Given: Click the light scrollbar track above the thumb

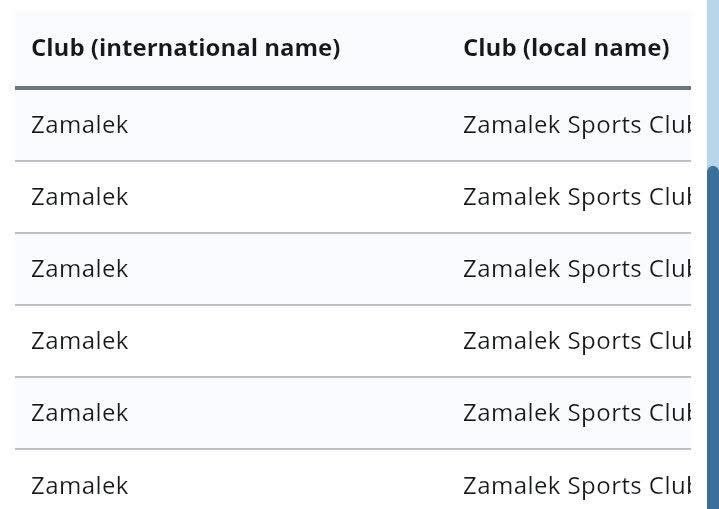Looking at the screenshot, I should tap(713, 80).
